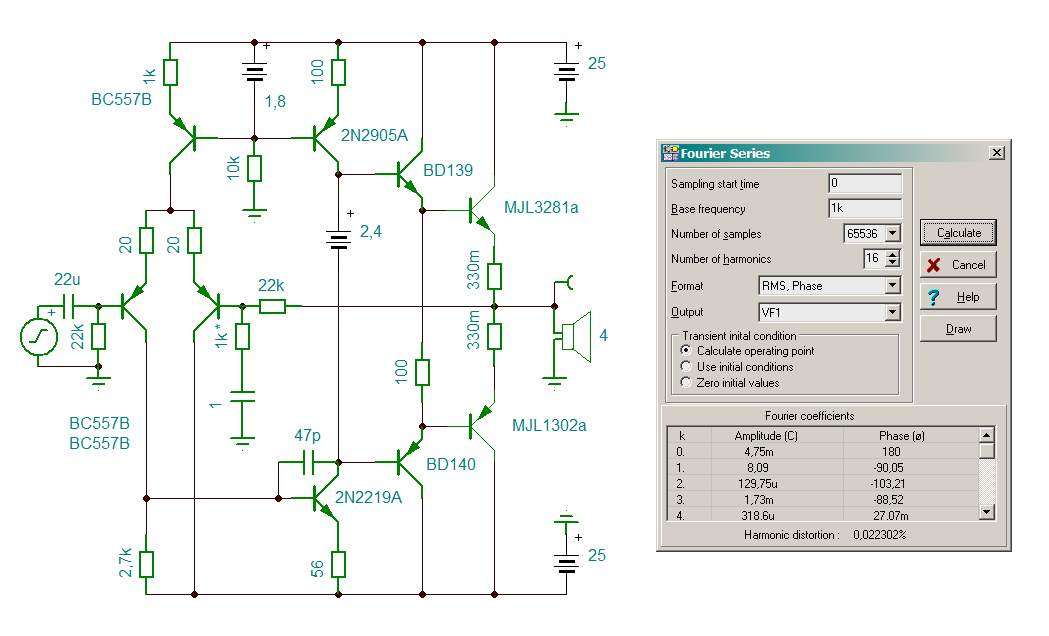Select Calculate operating point option
The width and height of the screenshot is (1049, 636).
pos(686,350)
